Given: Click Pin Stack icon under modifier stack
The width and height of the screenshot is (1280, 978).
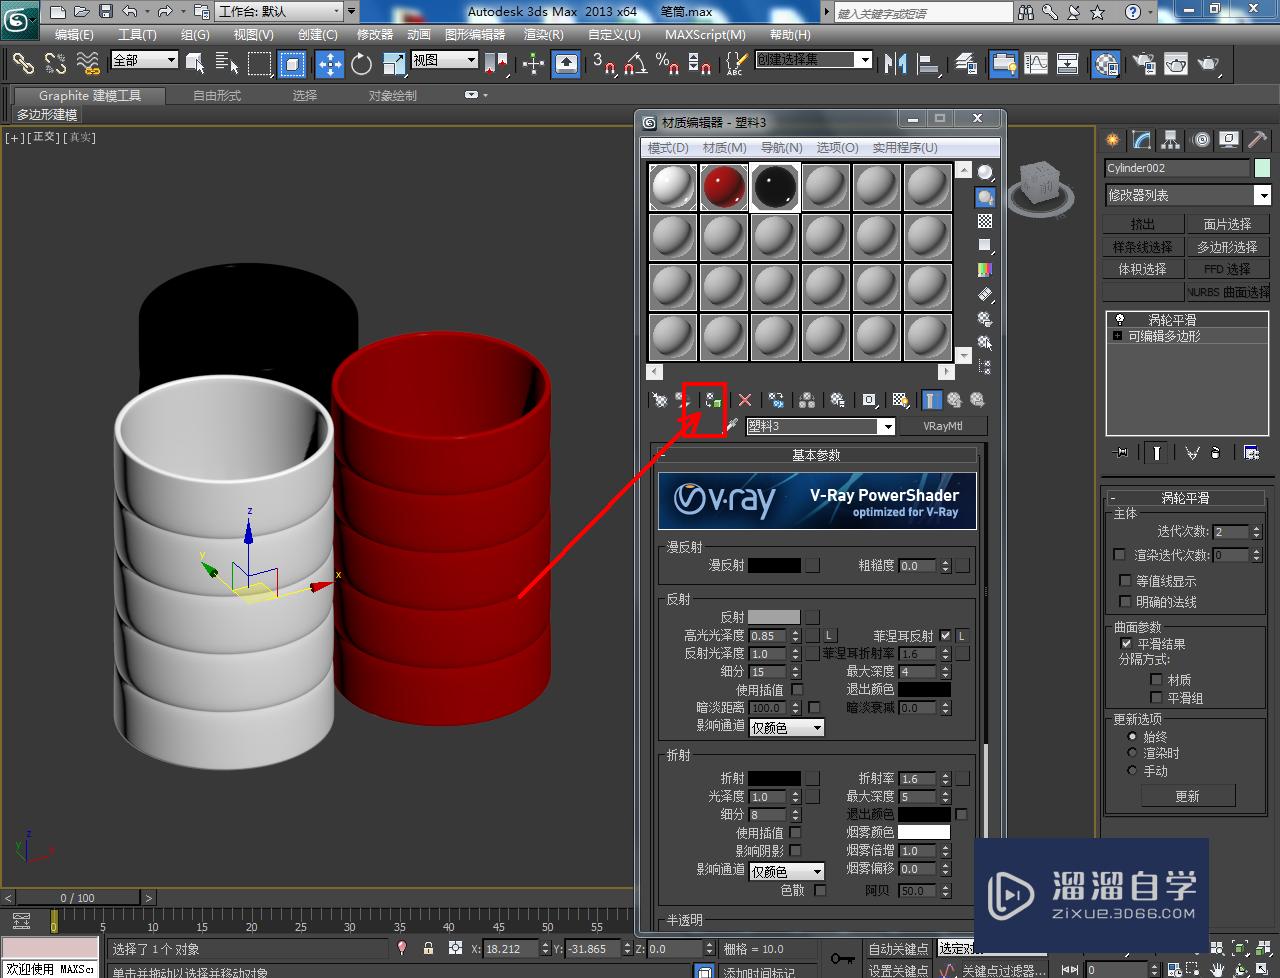Looking at the screenshot, I should tap(1121, 453).
